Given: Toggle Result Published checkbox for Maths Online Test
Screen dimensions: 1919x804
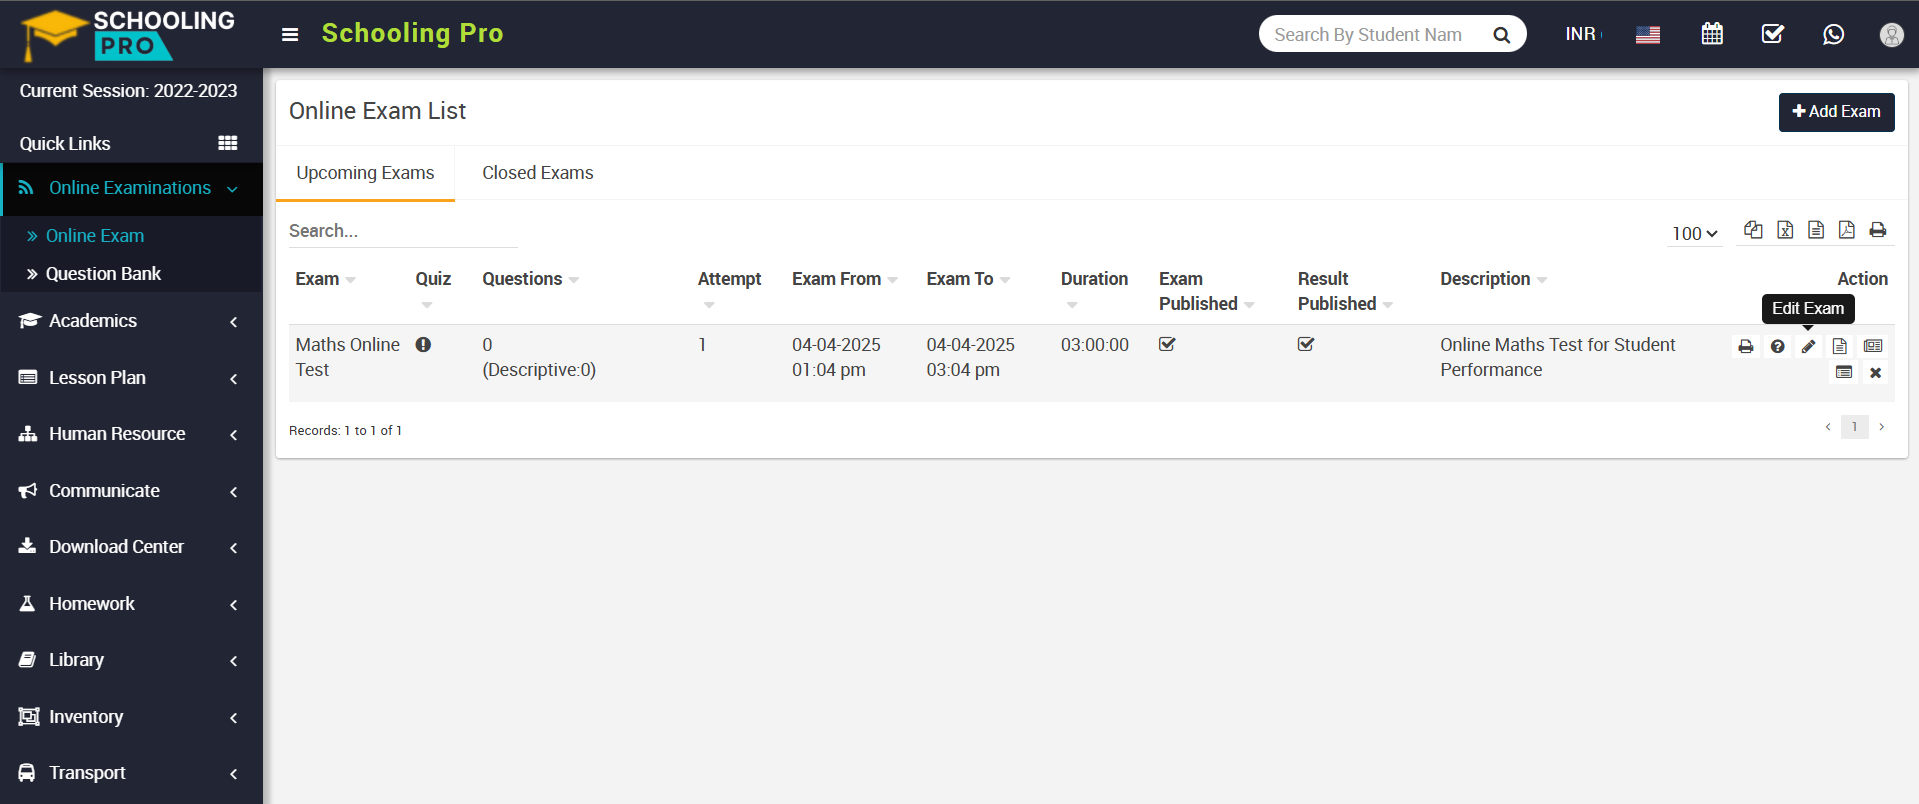Looking at the screenshot, I should click(1306, 344).
